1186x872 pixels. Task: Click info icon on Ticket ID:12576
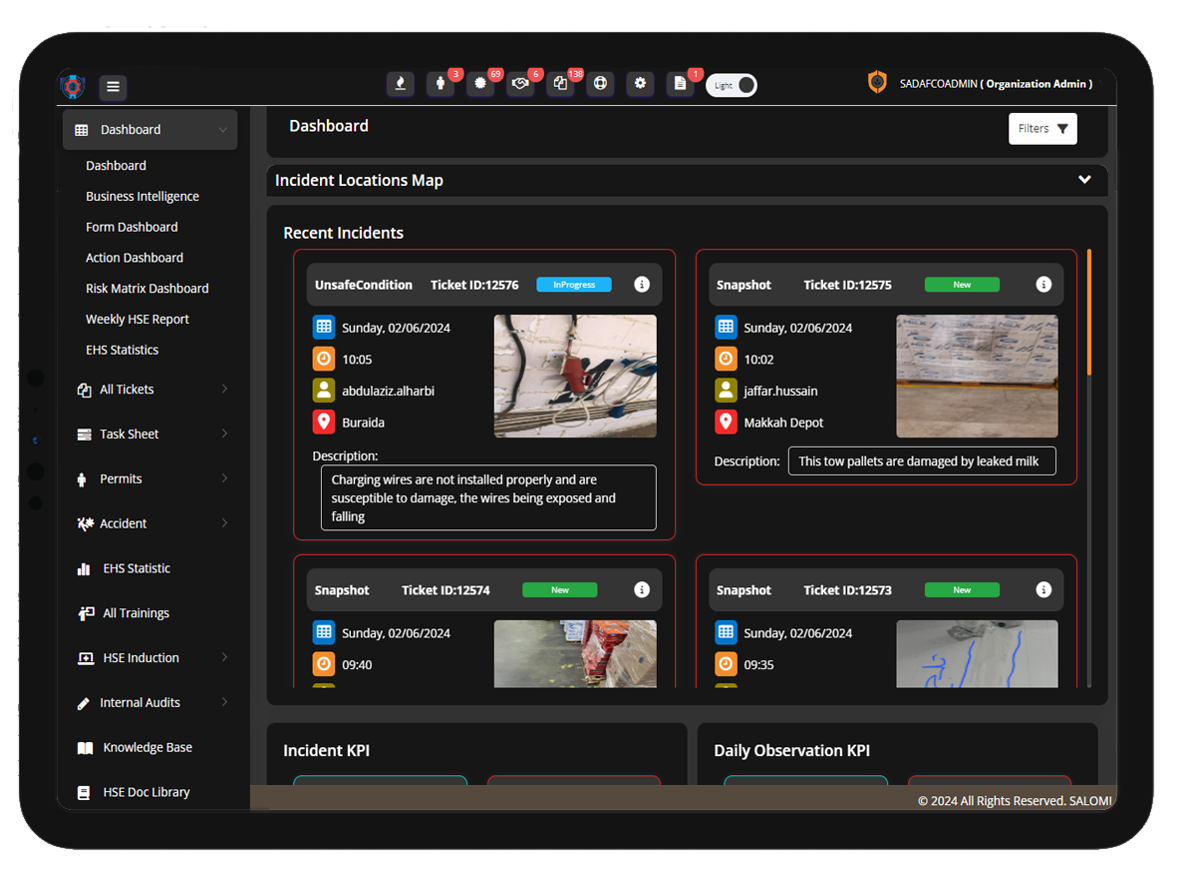point(642,285)
